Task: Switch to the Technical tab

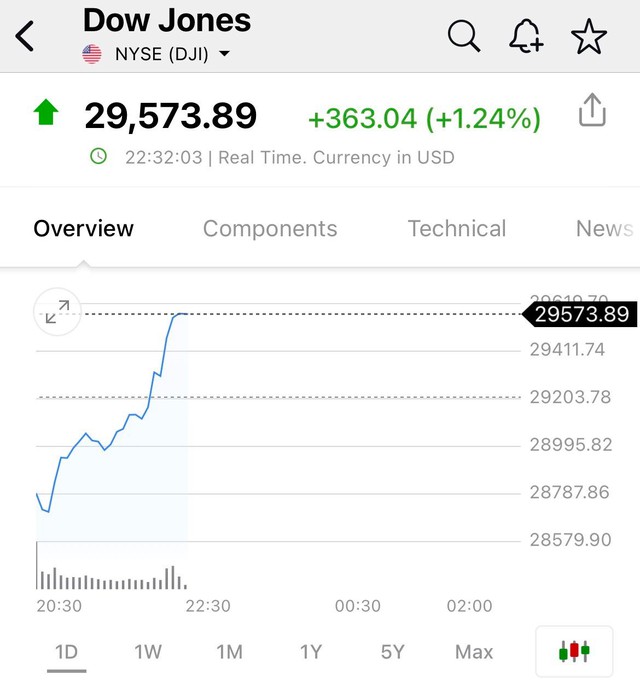Action: [457, 229]
